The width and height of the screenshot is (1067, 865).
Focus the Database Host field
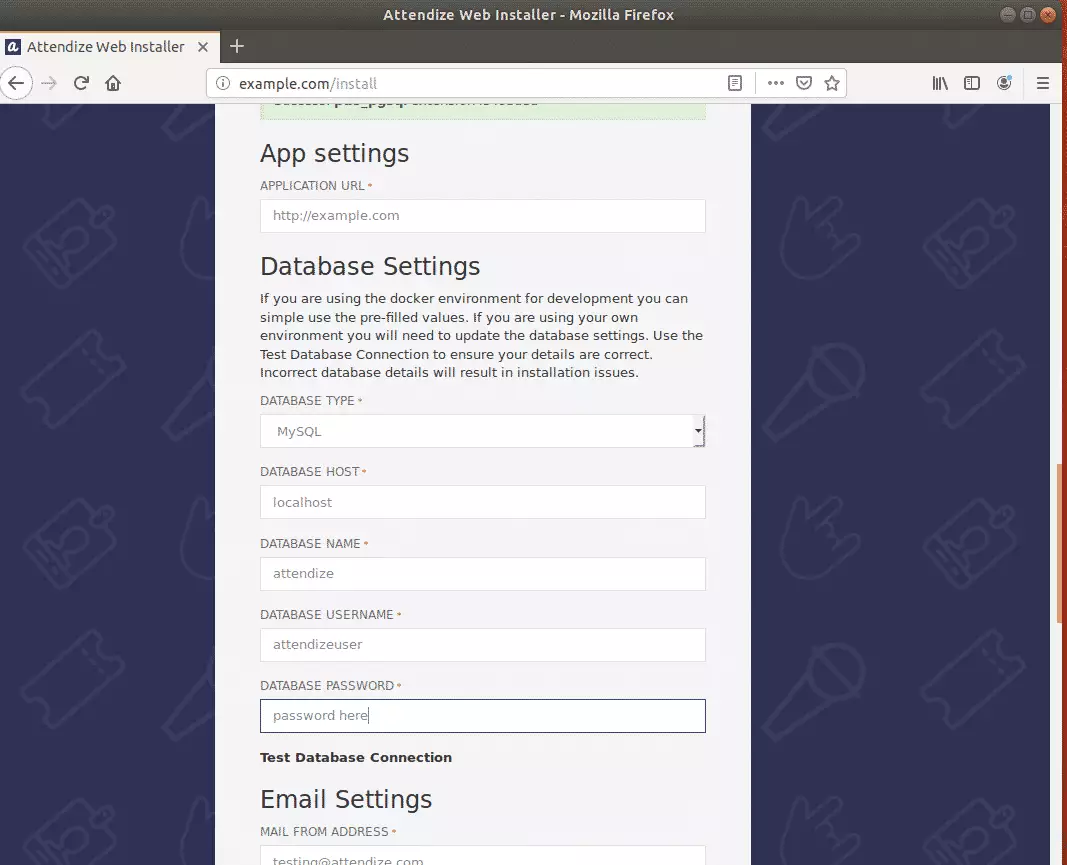tap(482, 502)
